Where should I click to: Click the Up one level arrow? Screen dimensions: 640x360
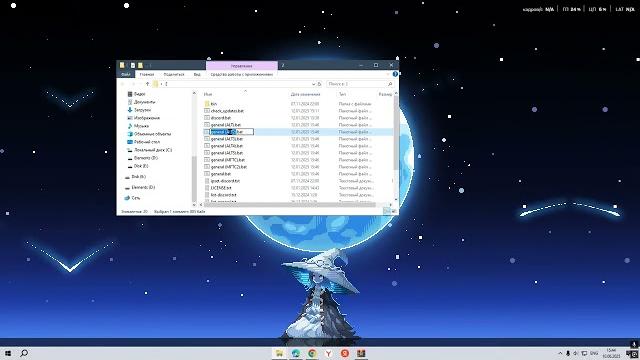coord(147,84)
